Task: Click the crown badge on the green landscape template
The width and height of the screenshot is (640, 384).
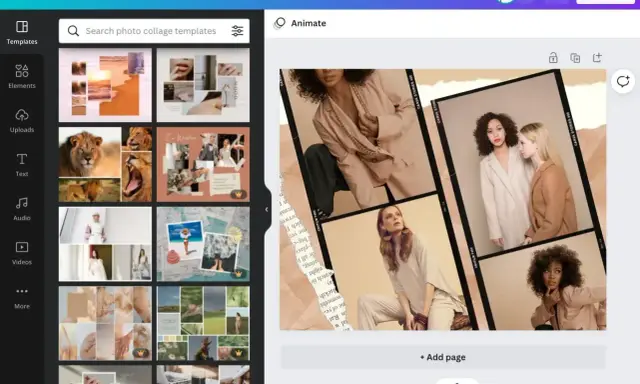Action: click(x=238, y=353)
